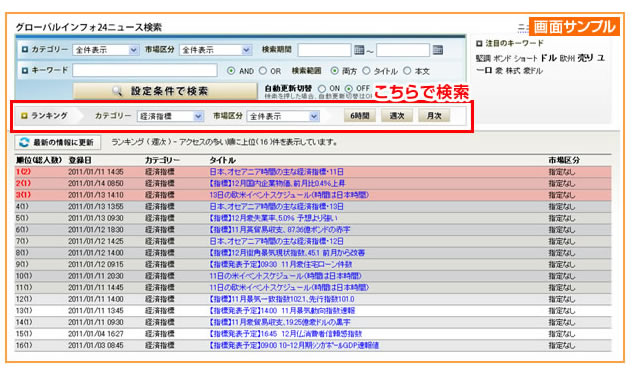Click the date cell 2011/01/04 16:27
This screenshot has height=374, width=636.
pyautogui.click(x=96, y=334)
